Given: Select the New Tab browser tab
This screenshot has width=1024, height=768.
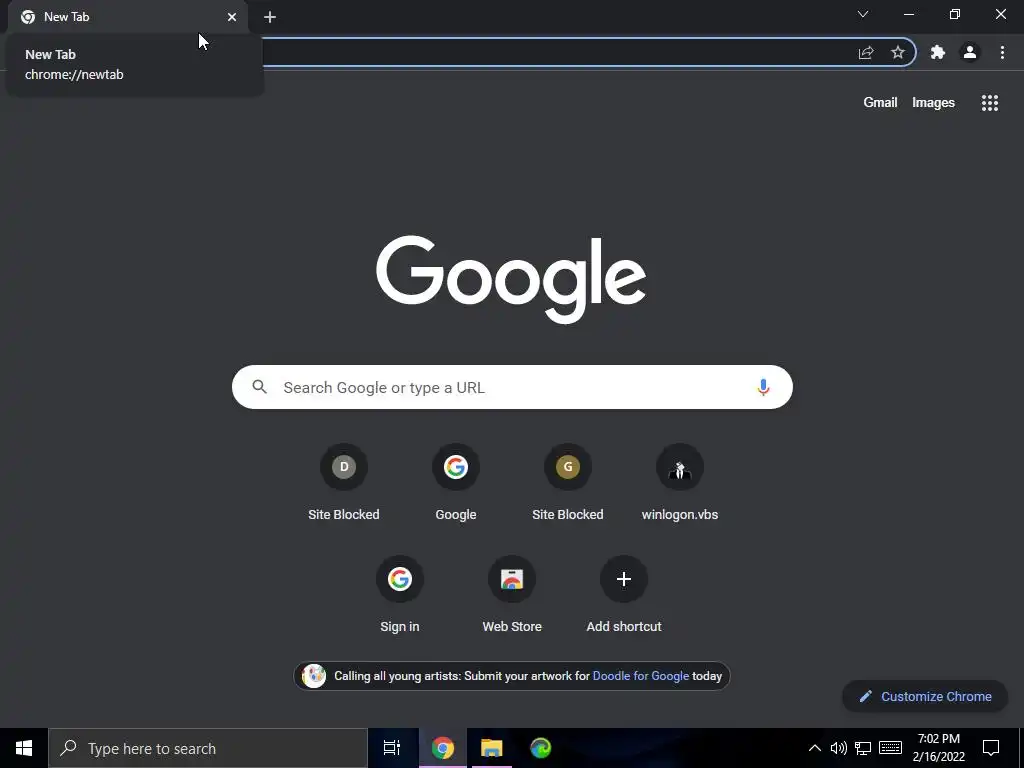Looking at the screenshot, I should tap(127, 17).
